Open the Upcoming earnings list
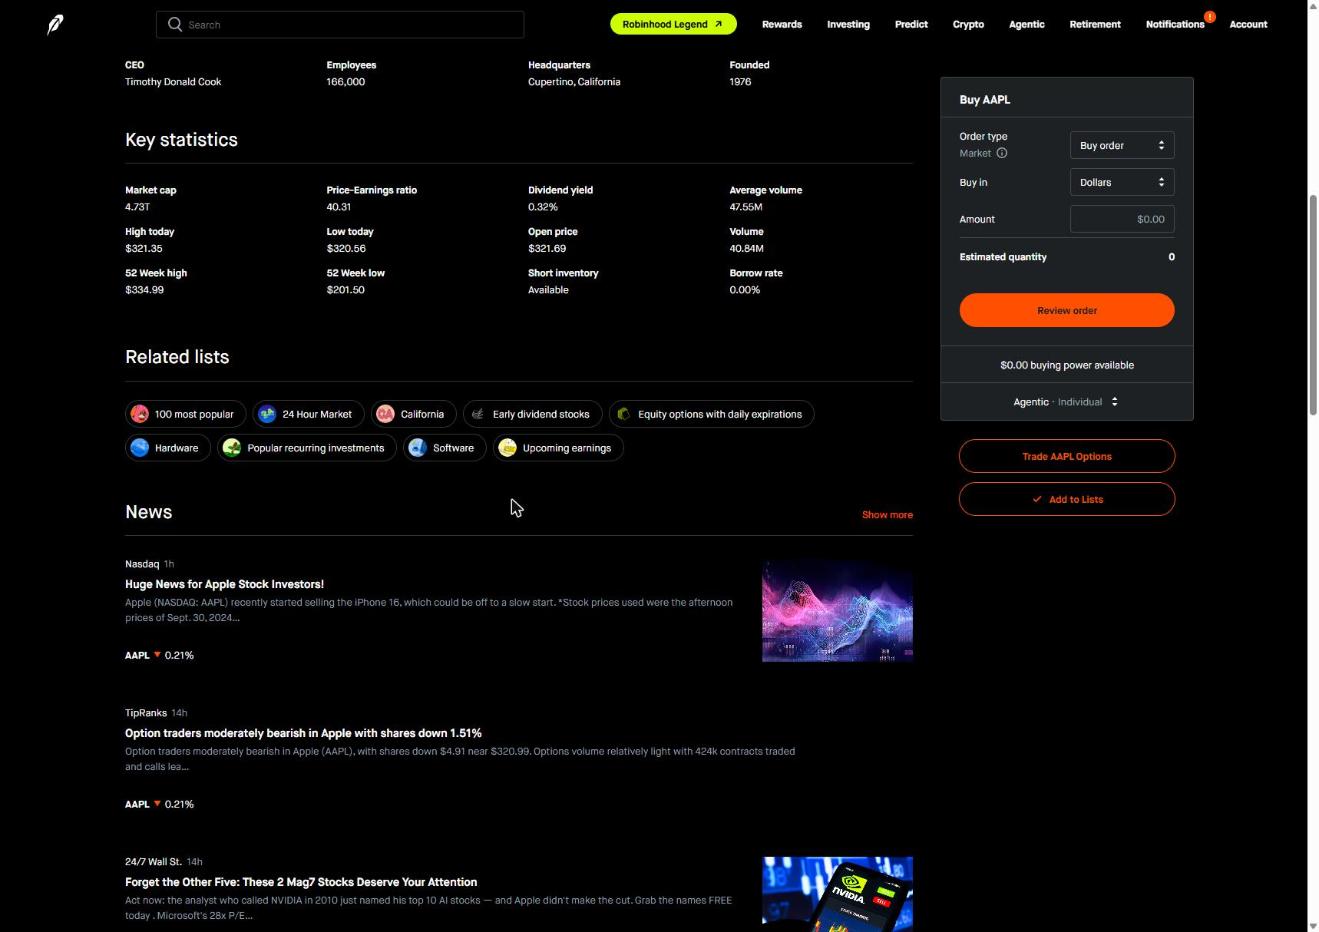The width and height of the screenshot is (1319, 932). [x=558, y=448]
